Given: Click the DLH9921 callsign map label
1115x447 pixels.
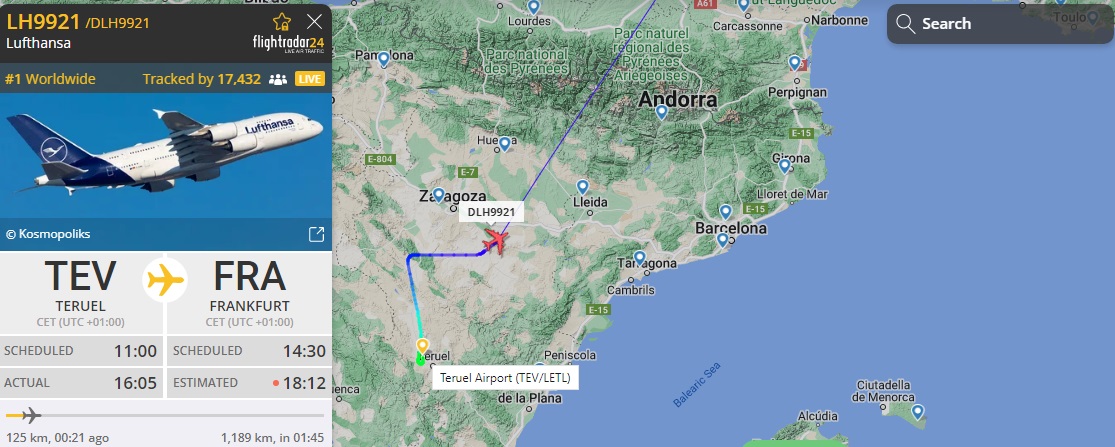Looking at the screenshot, I should pos(491,212).
